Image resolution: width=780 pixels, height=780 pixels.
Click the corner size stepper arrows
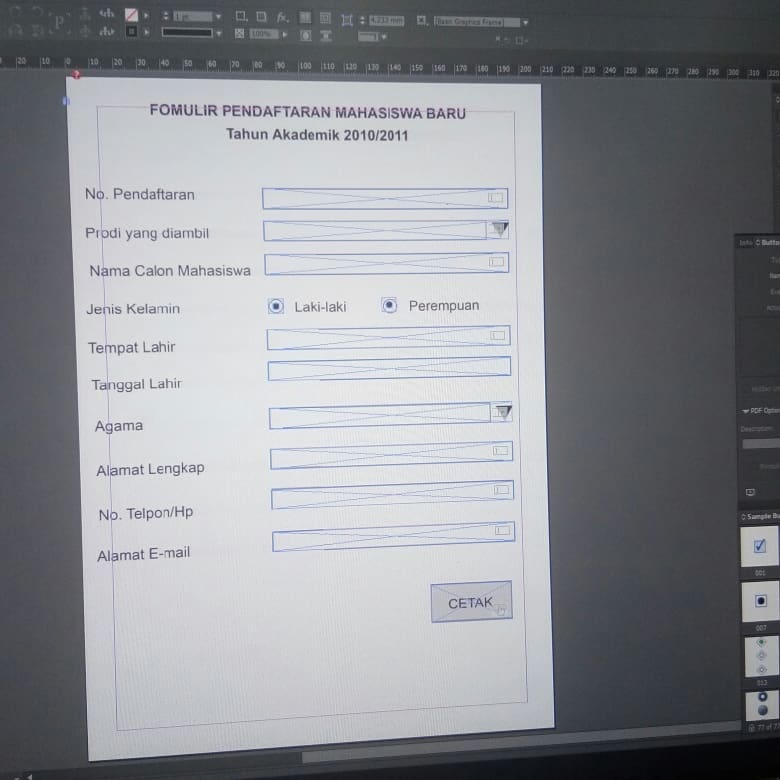click(x=362, y=20)
